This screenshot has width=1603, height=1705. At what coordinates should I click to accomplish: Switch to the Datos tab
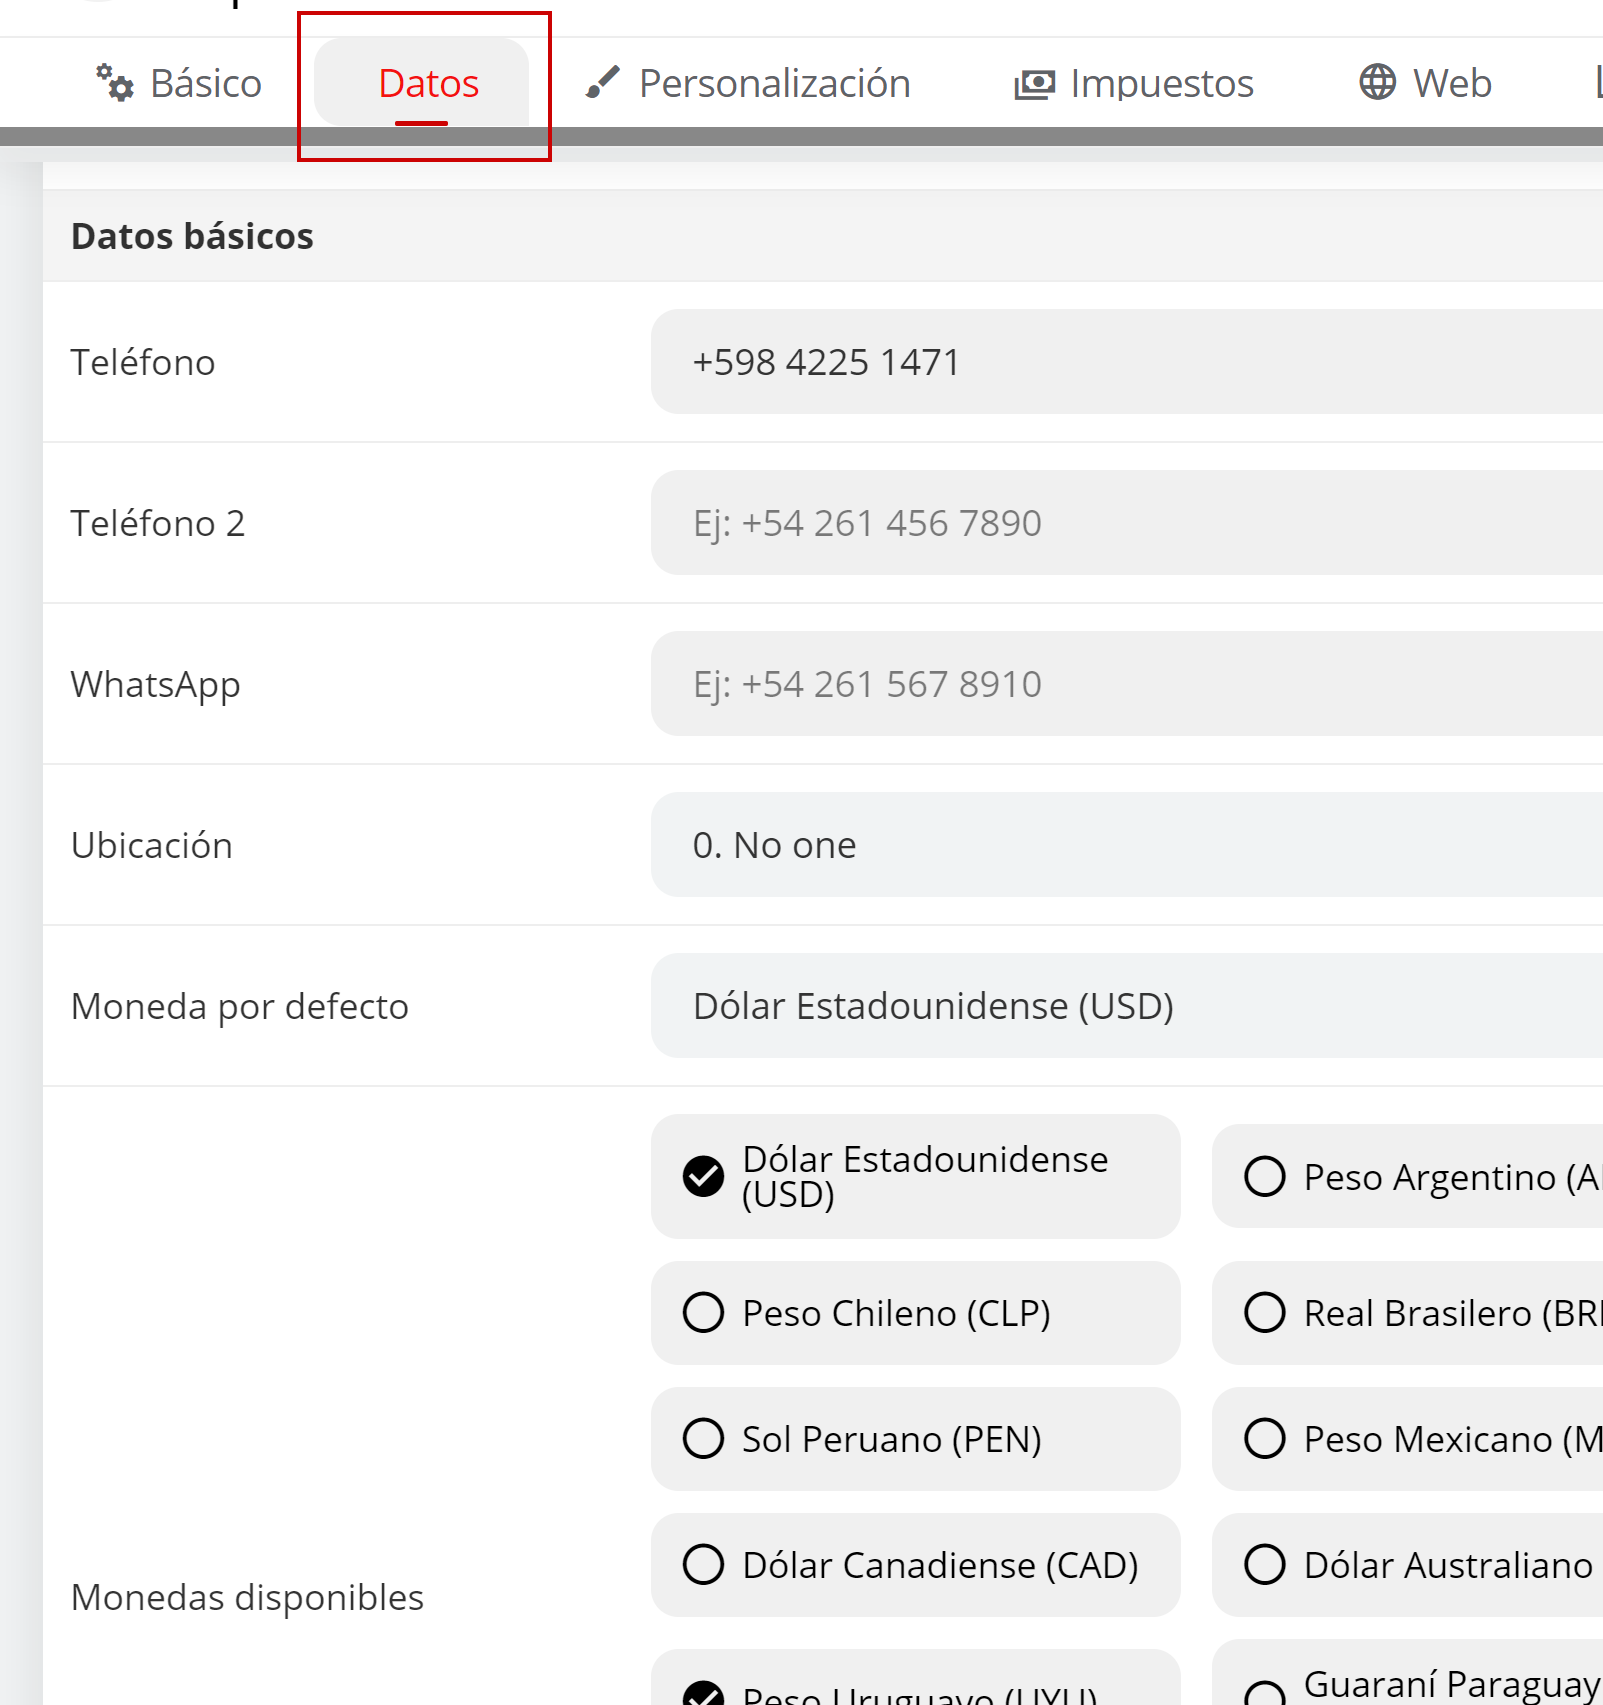point(428,84)
